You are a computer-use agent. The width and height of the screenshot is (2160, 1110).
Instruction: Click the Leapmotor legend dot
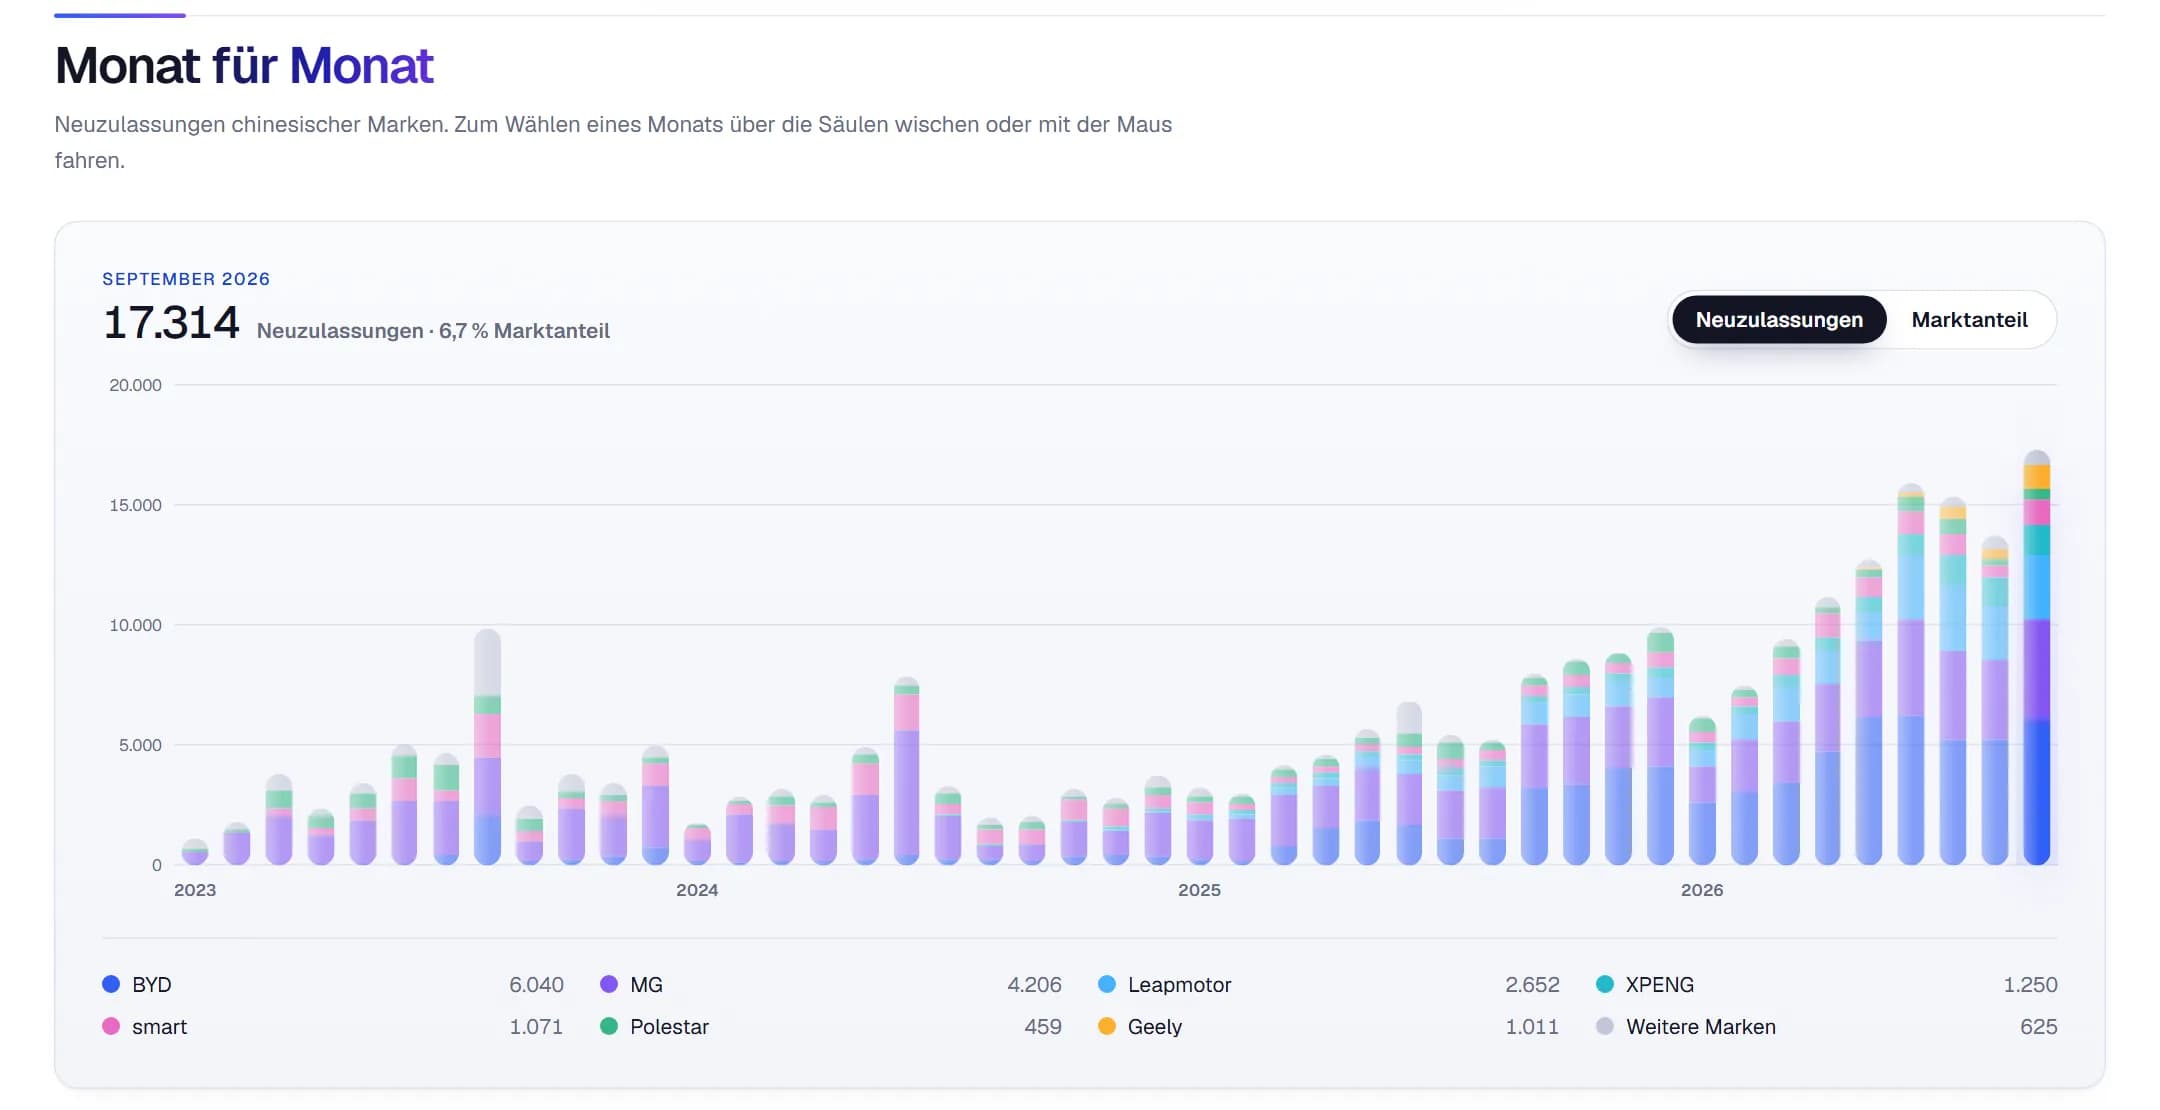(x=1107, y=984)
